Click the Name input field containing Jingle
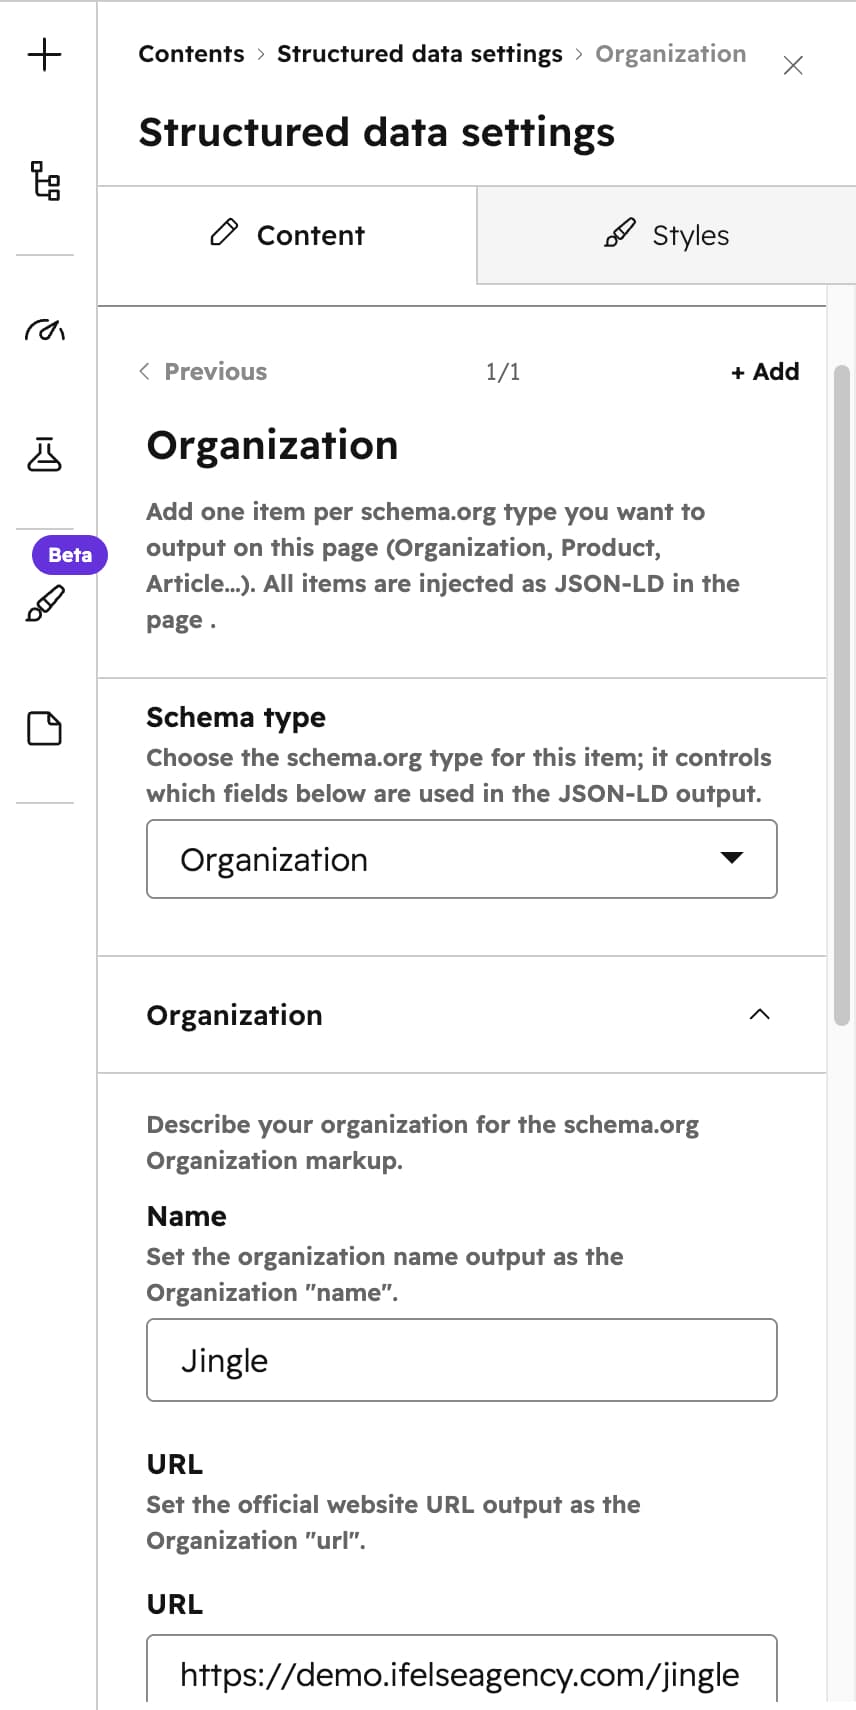Screen dimensions: 856x1710 tap(462, 1360)
